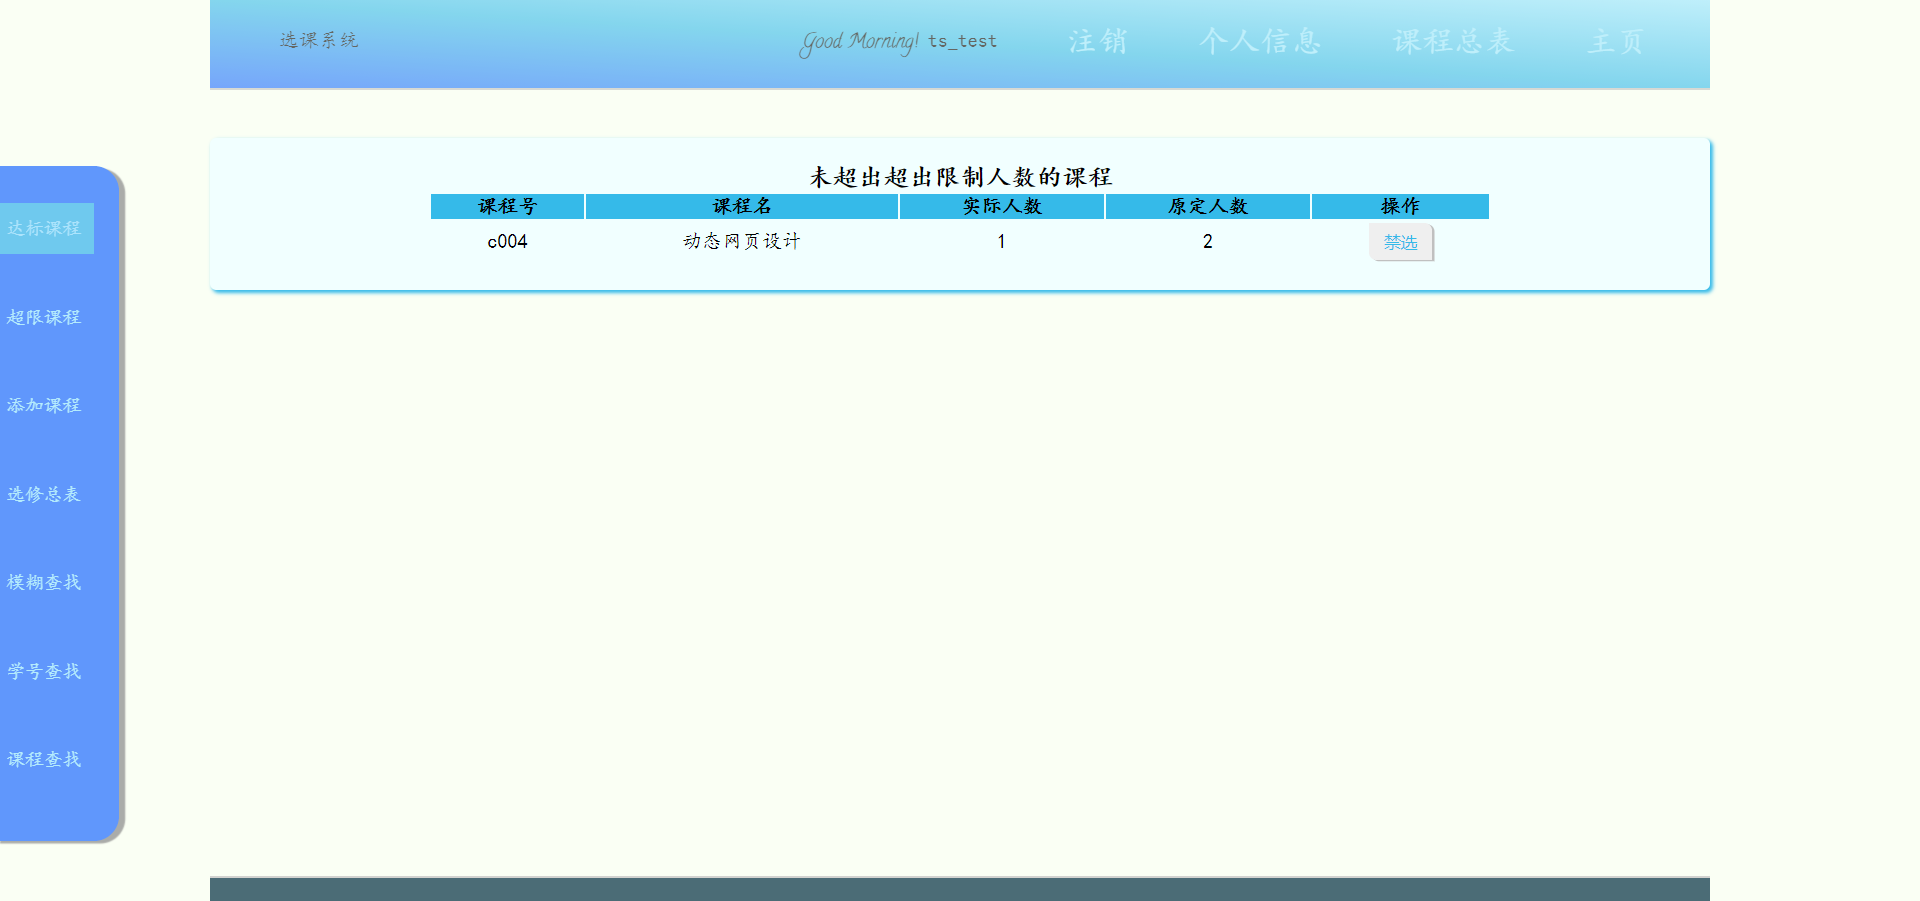Click the 原定人数 column header
Screen dimensions: 1920x901
(1208, 206)
